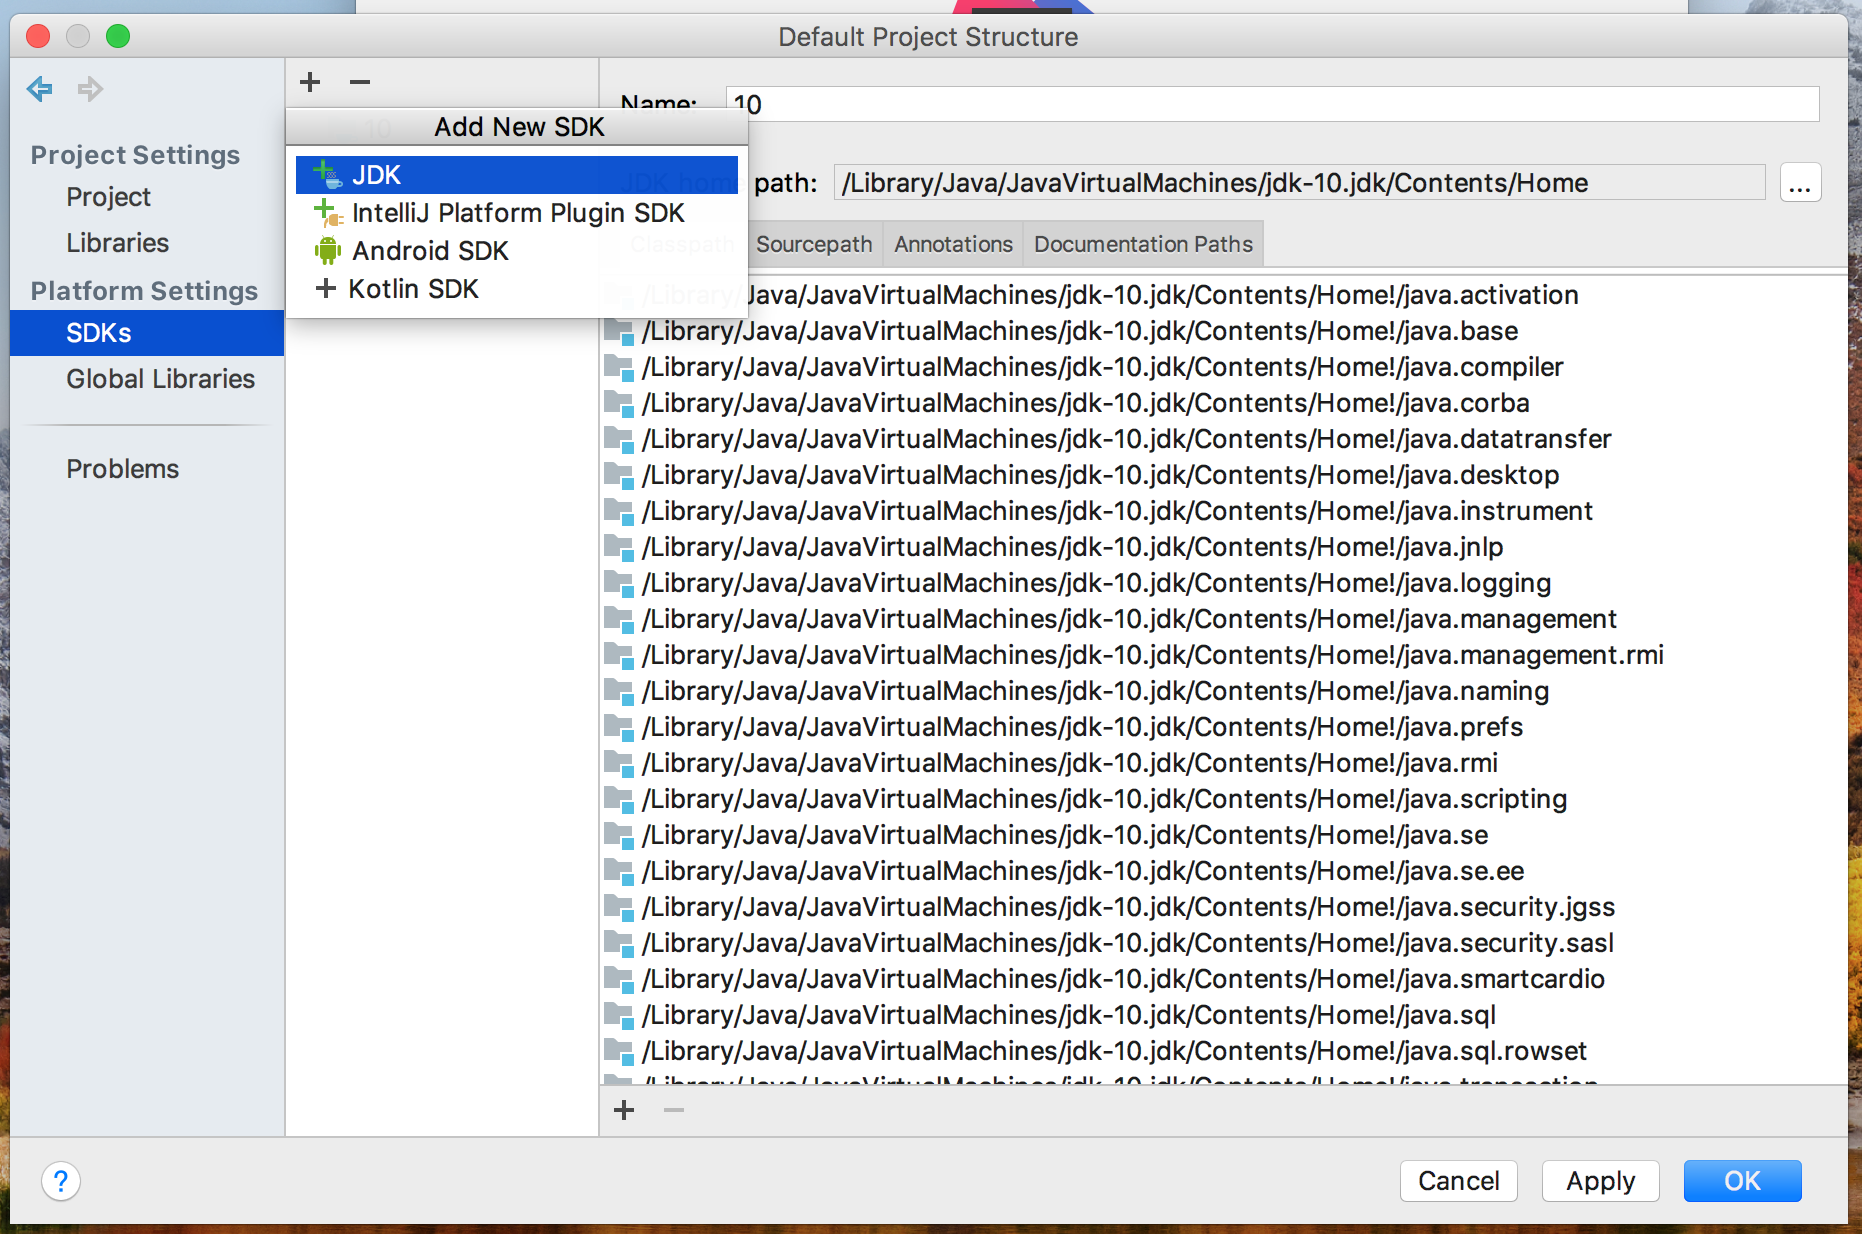Open help with question mark button
Screen dimensions: 1862x1234
coord(61,1181)
